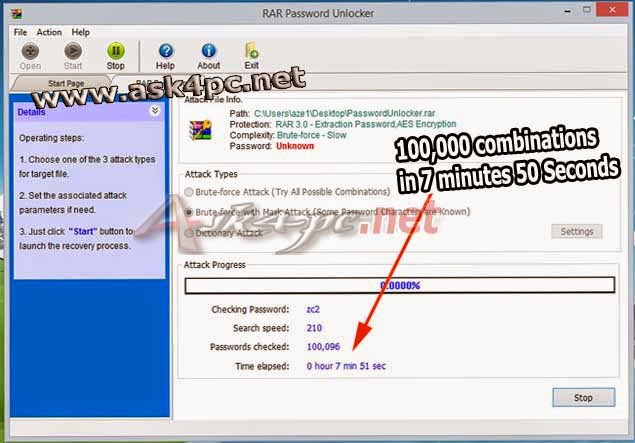This screenshot has height=443, width=635.
Task: Click the RAR 3.0 protection text
Action: [x=366, y=124]
